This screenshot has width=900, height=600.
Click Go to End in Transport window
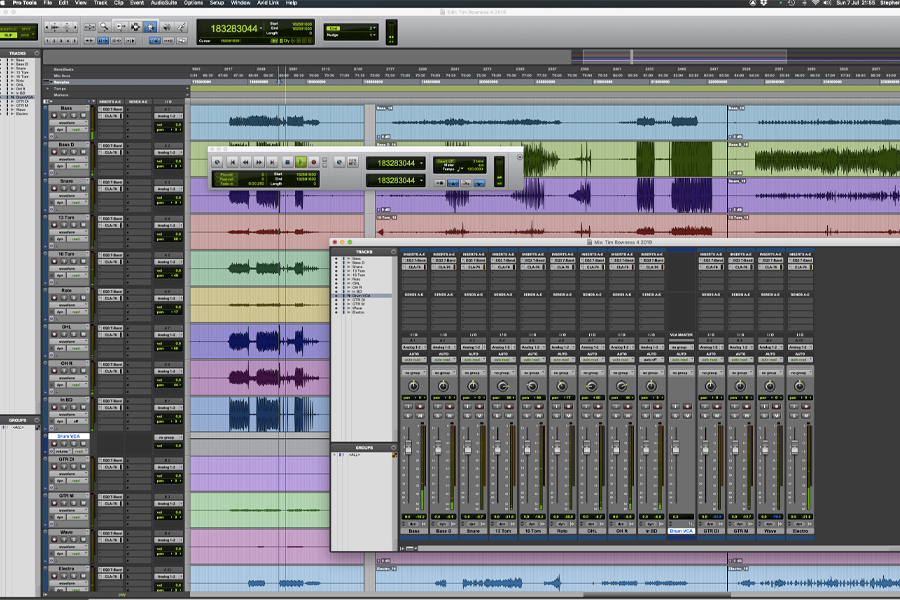click(272, 162)
